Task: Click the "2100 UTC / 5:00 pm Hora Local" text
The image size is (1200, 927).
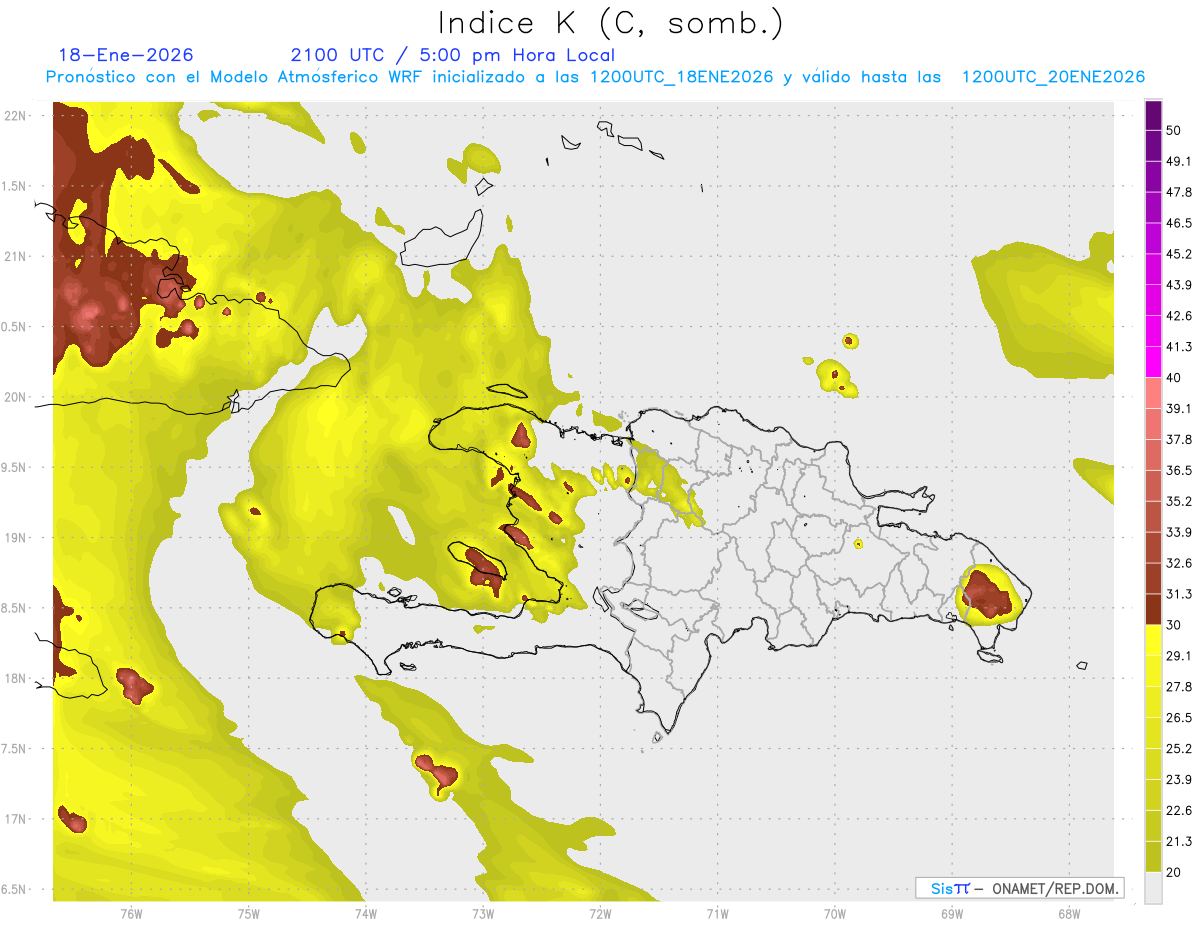Action: [x=452, y=55]
